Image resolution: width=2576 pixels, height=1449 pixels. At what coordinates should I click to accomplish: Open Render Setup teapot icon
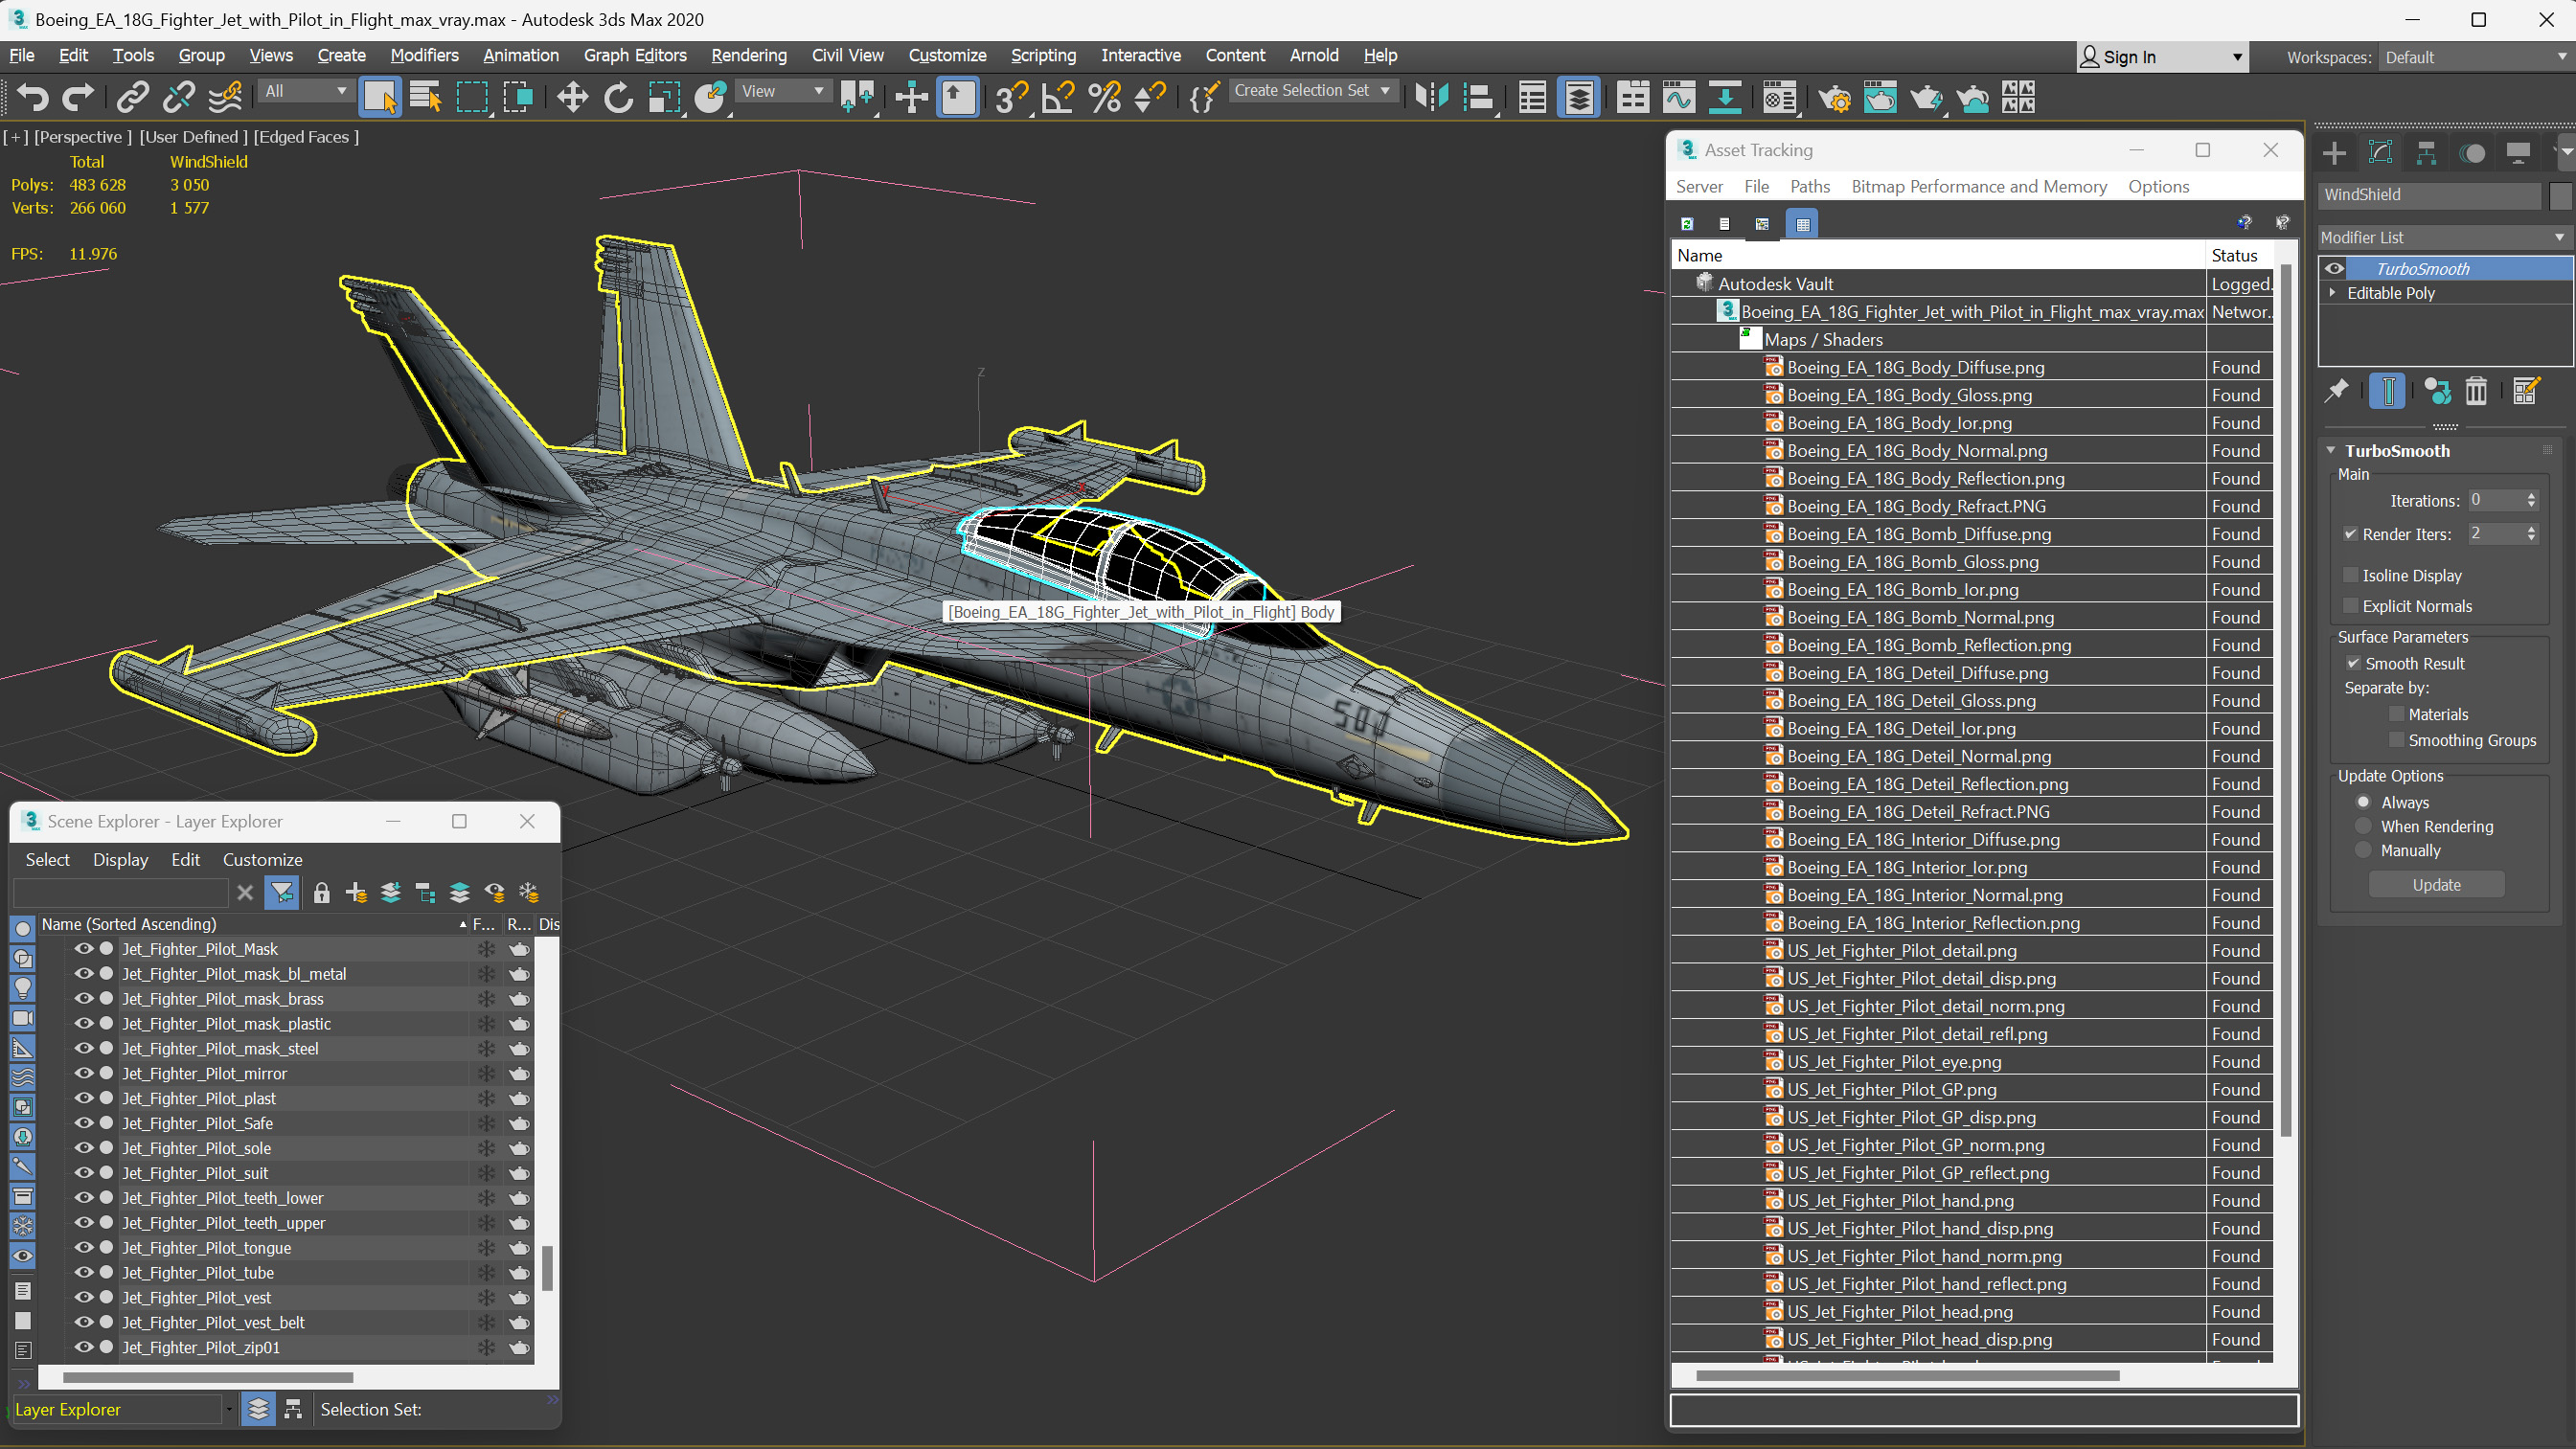(1833, 97)
